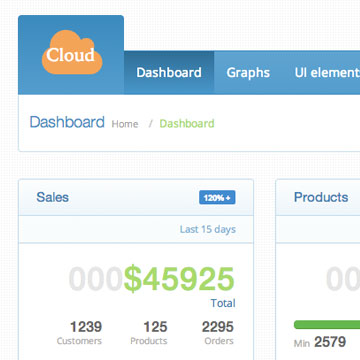Screen dimensions: 360x360
Task: Click the Products panel title
Action: click(321, 197)
